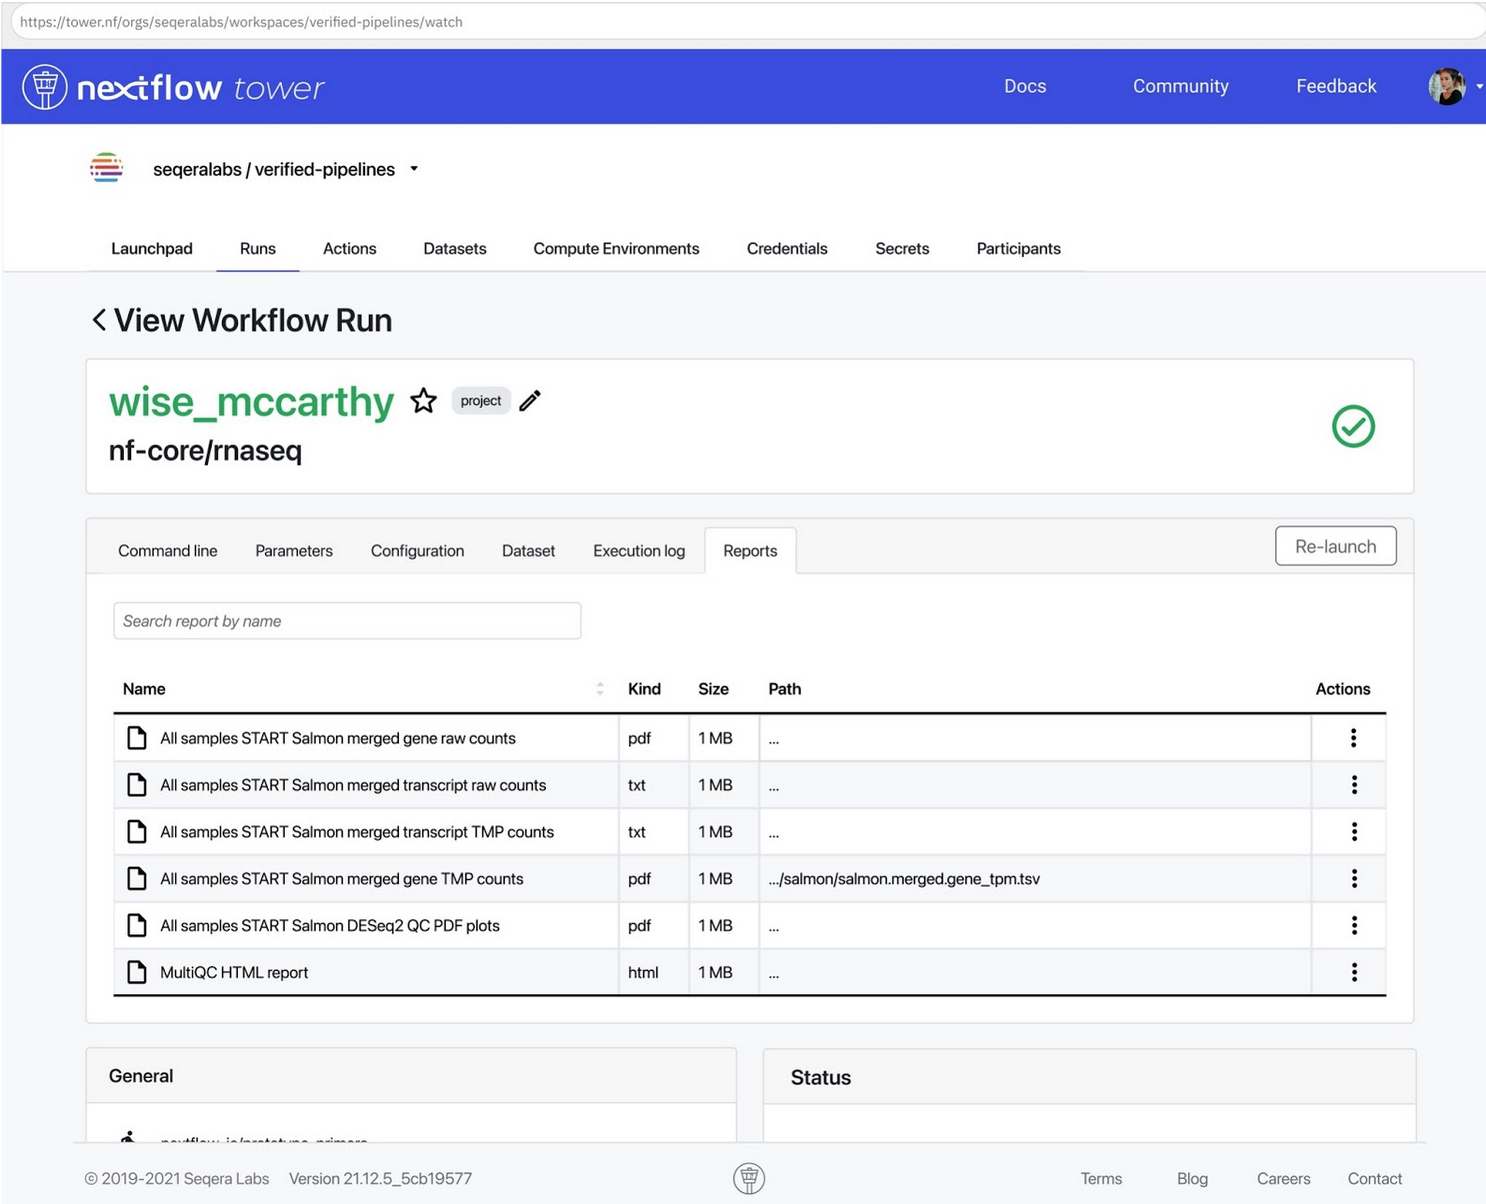
Task: Click the Size column header
Action: point(713,689)
